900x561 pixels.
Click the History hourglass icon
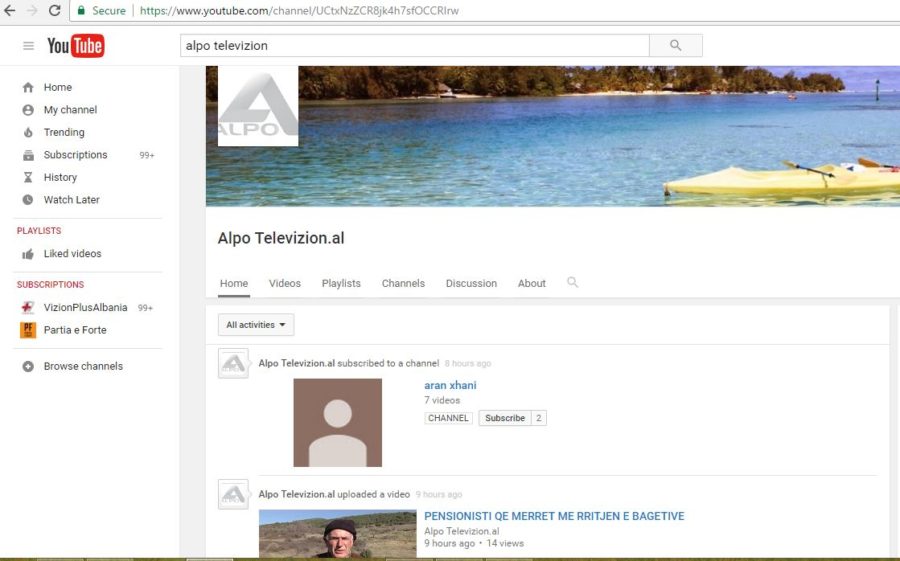[x=28, y=177]
